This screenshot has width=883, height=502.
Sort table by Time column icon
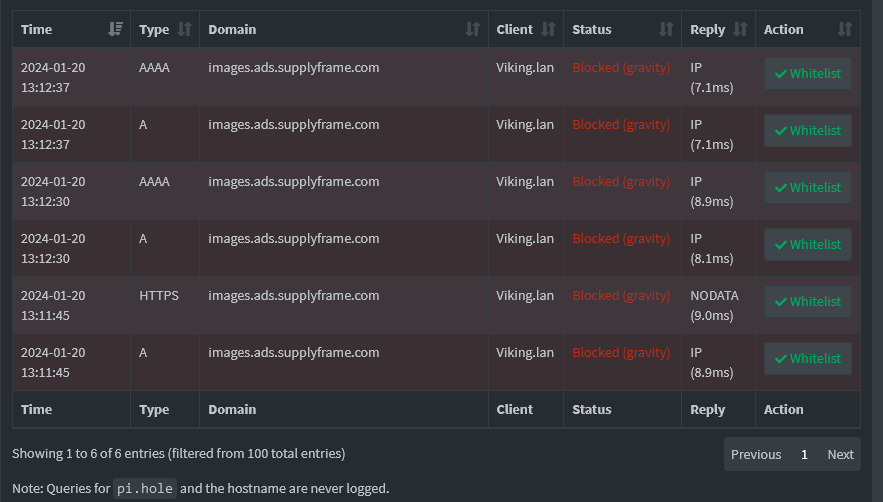[x=115, y=29]
